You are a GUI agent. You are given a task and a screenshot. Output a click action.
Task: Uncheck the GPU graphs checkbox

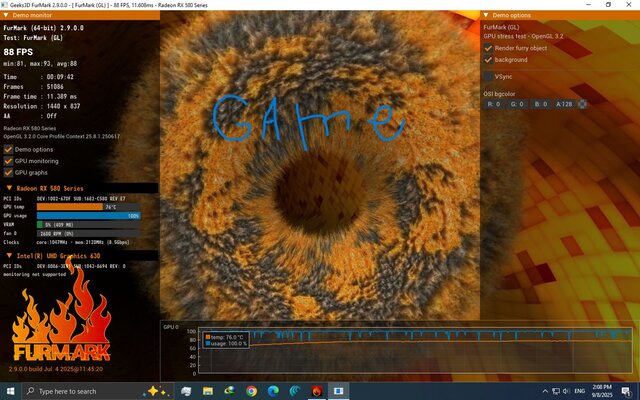[8, 172]
